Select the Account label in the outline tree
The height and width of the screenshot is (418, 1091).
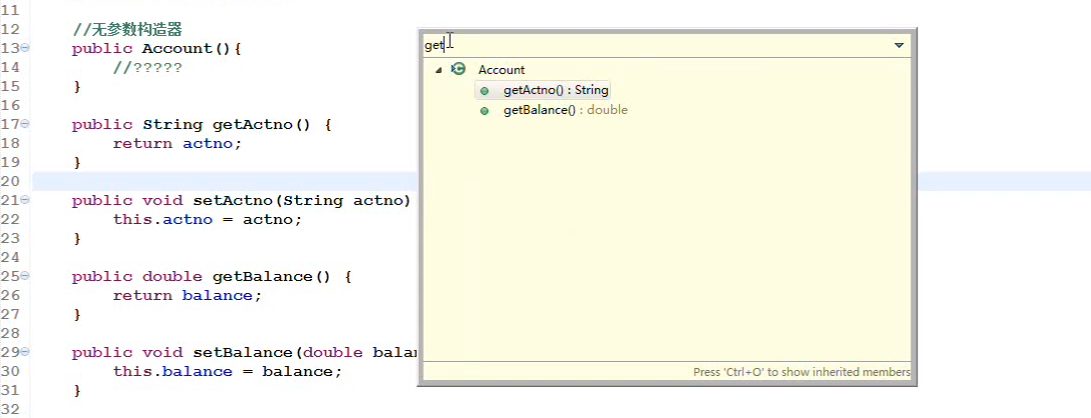(502, 70)
